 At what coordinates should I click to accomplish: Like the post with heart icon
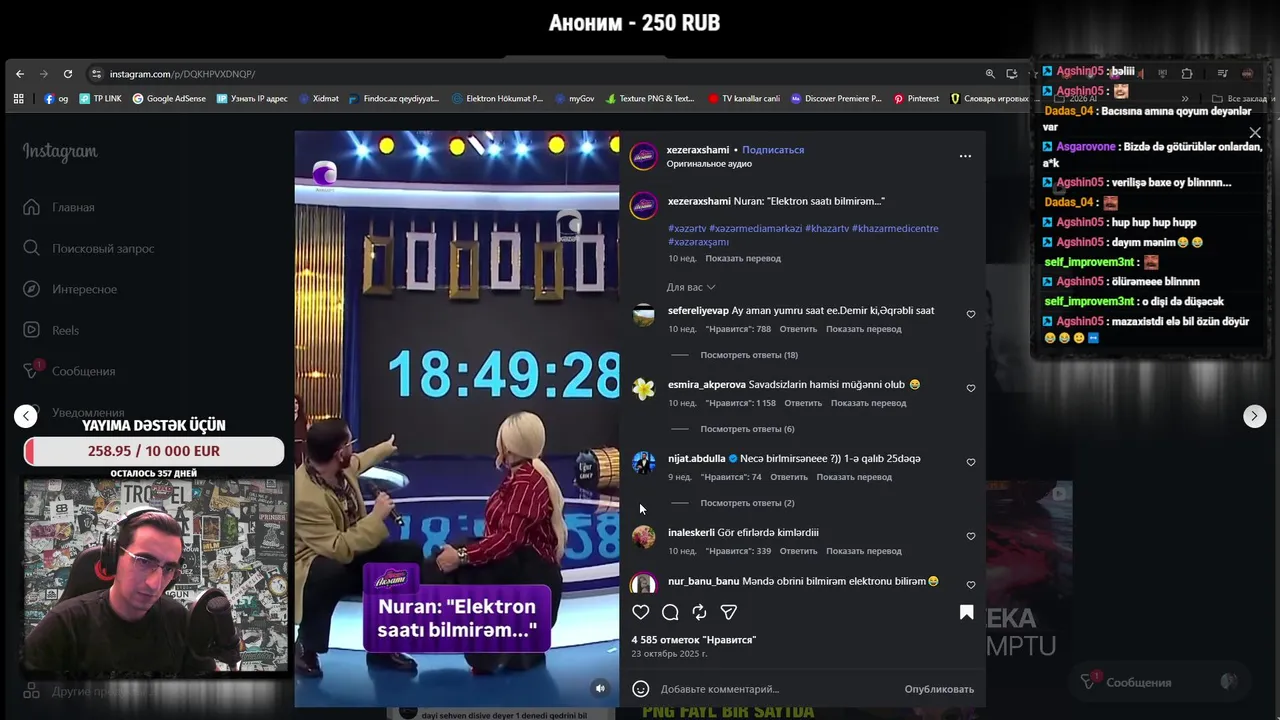(x=641, y=612)
